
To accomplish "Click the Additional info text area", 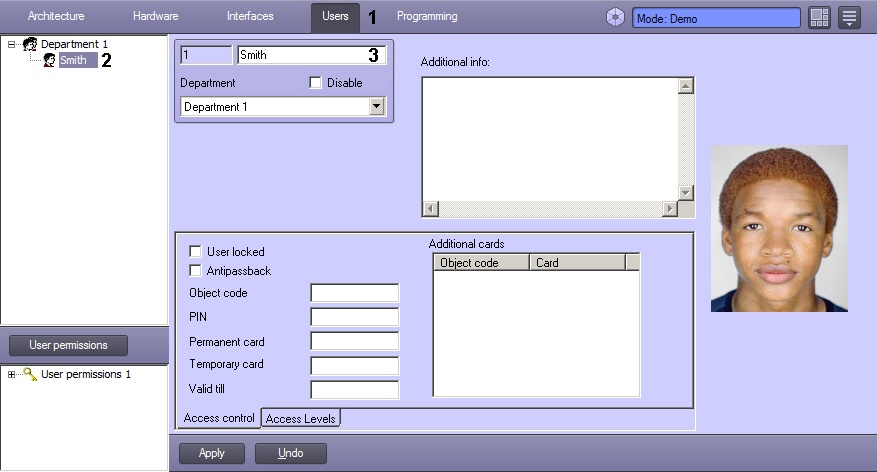I will click(x=550, y=139).
